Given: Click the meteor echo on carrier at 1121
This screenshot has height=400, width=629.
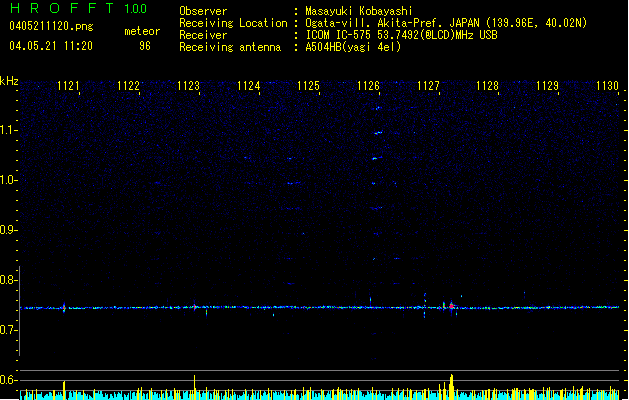Looking at the screenshot, I should pyautogui.click(x=64, y=308).
